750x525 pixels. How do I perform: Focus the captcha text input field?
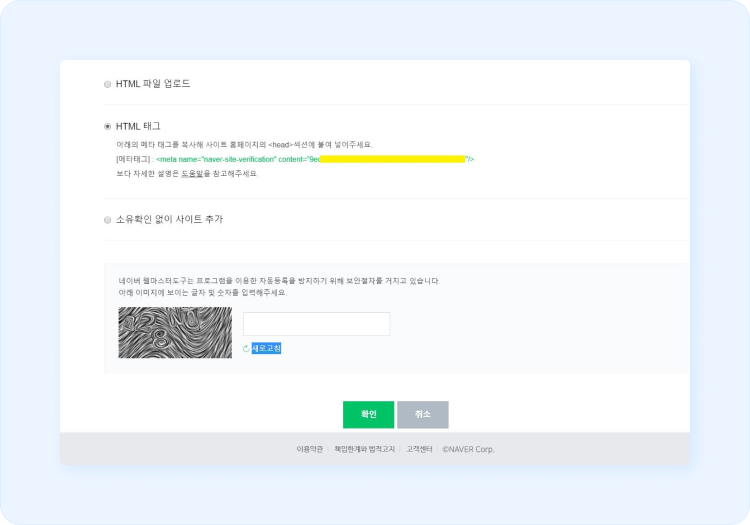tap(316, 324)
